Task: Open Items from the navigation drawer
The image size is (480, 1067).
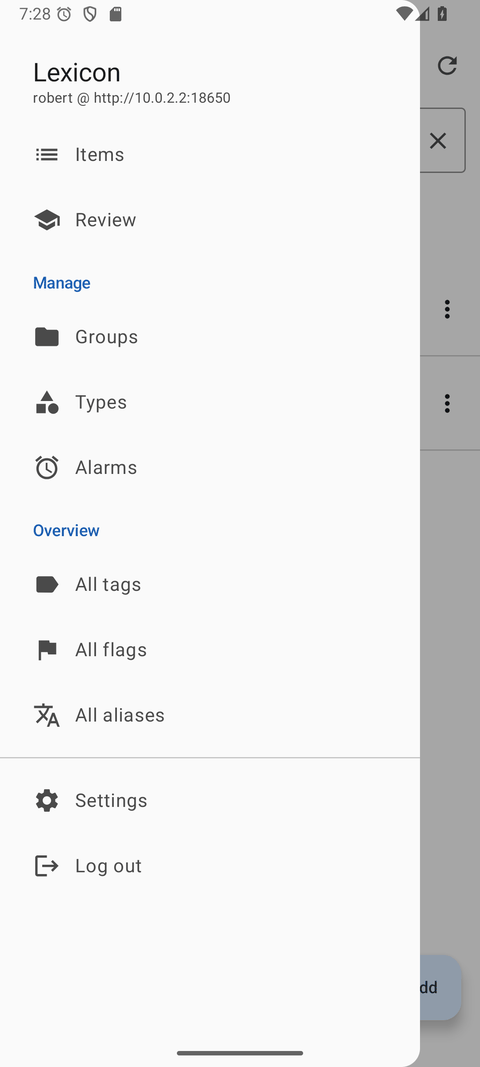Action: pyautogui.click(x=210, y=154)
